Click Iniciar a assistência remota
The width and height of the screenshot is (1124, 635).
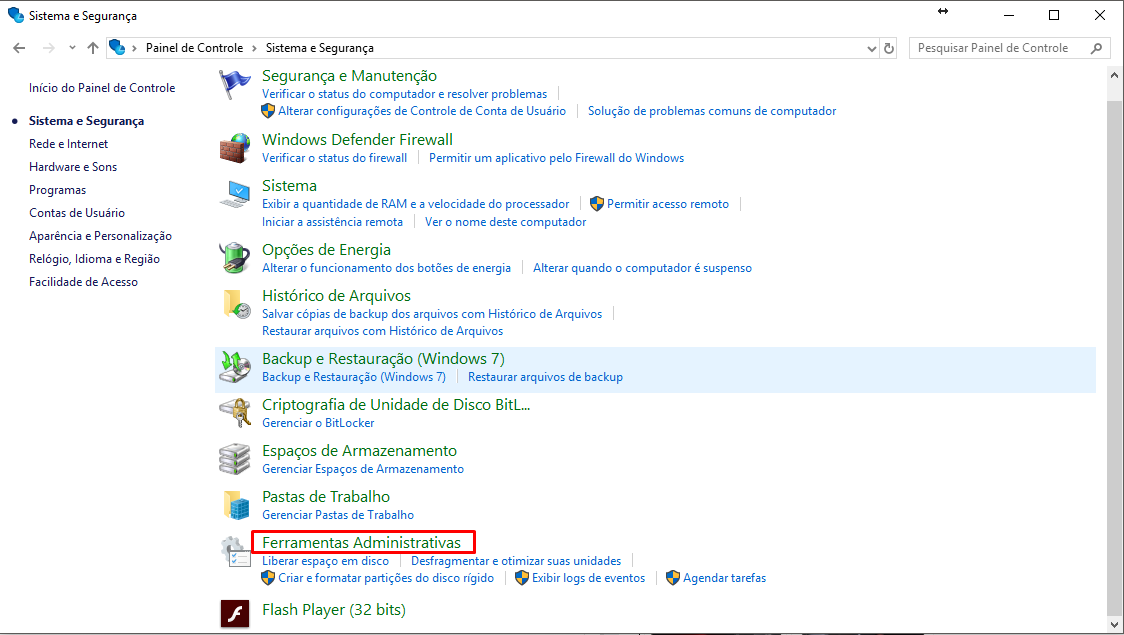point(333,222)
